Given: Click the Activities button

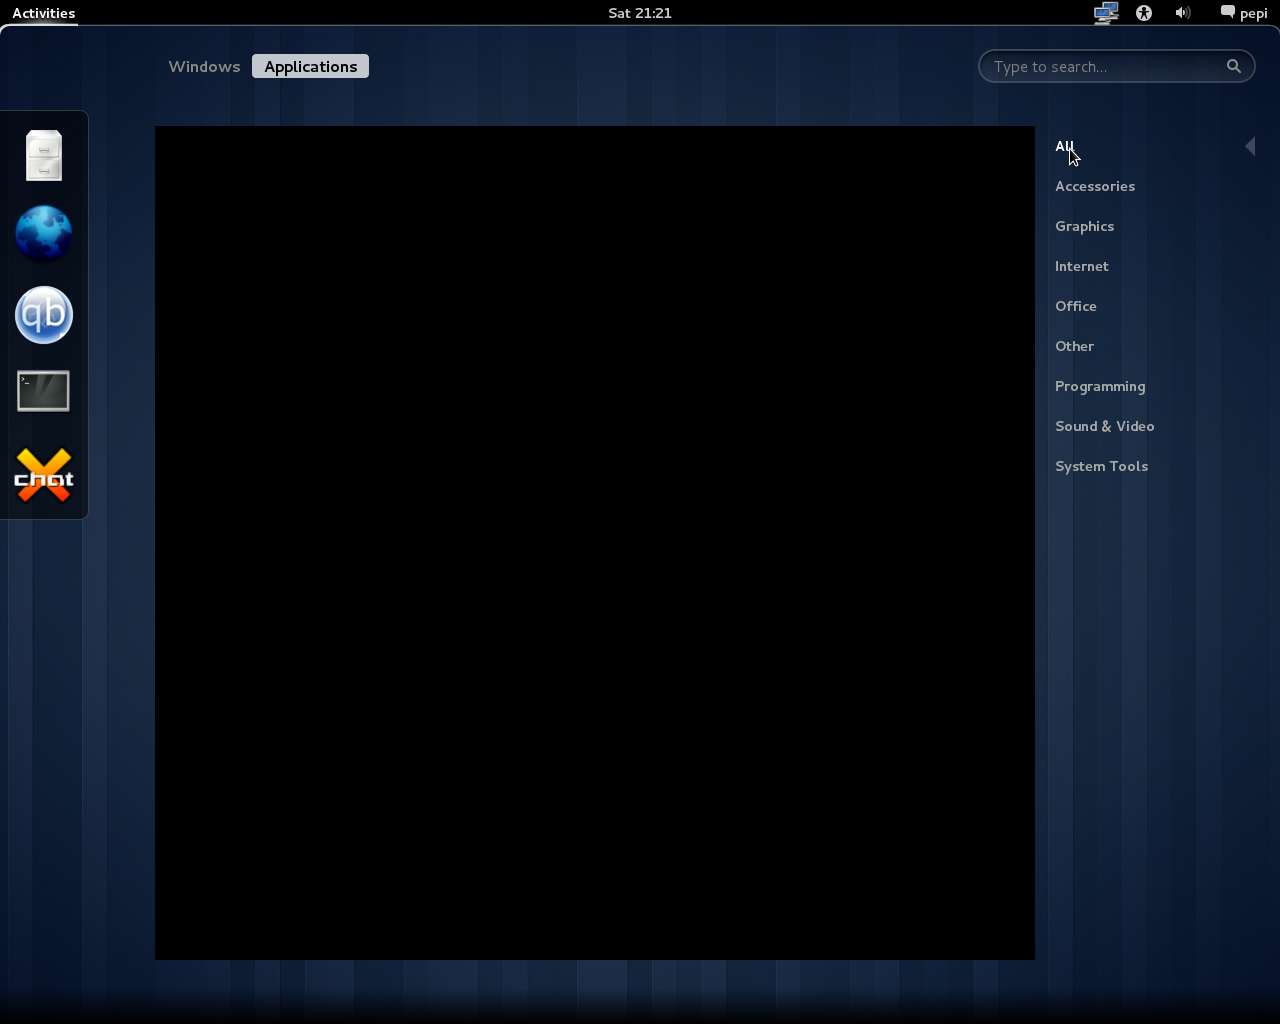Looking at the screenshot, I should (x=43, y=13).
